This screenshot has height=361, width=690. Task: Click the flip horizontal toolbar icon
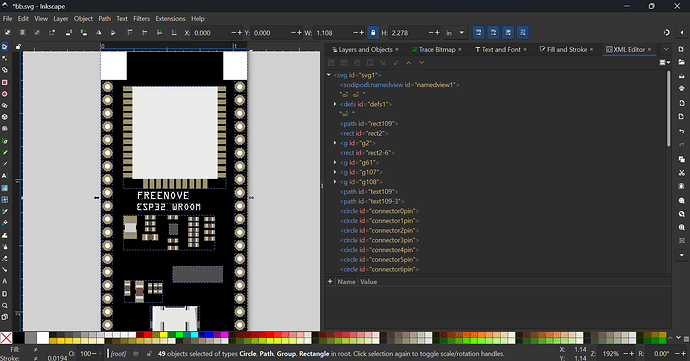99,33
